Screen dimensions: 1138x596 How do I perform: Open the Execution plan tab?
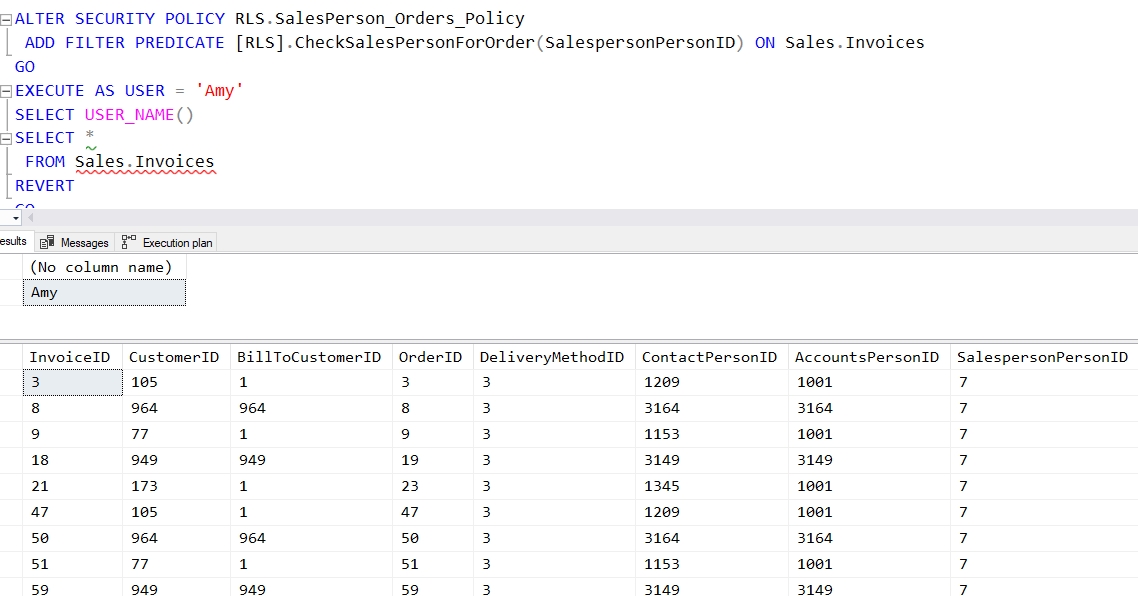167,242
